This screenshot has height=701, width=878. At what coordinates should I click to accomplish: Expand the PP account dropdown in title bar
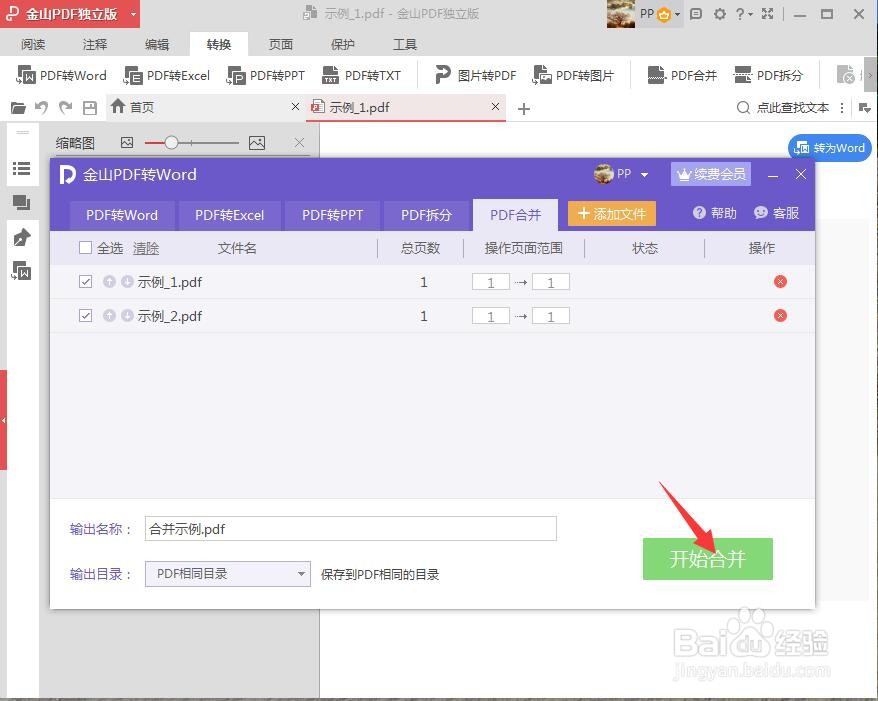pos(677,14)
